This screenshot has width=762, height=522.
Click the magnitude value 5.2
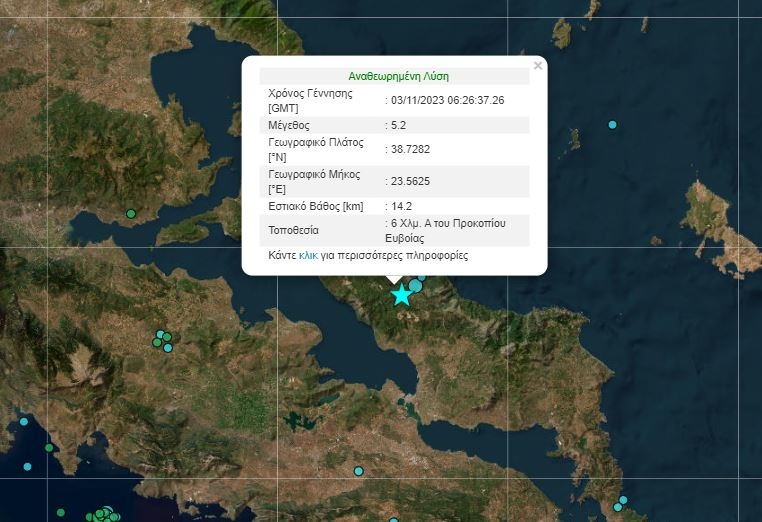click(x=398, y=125)
